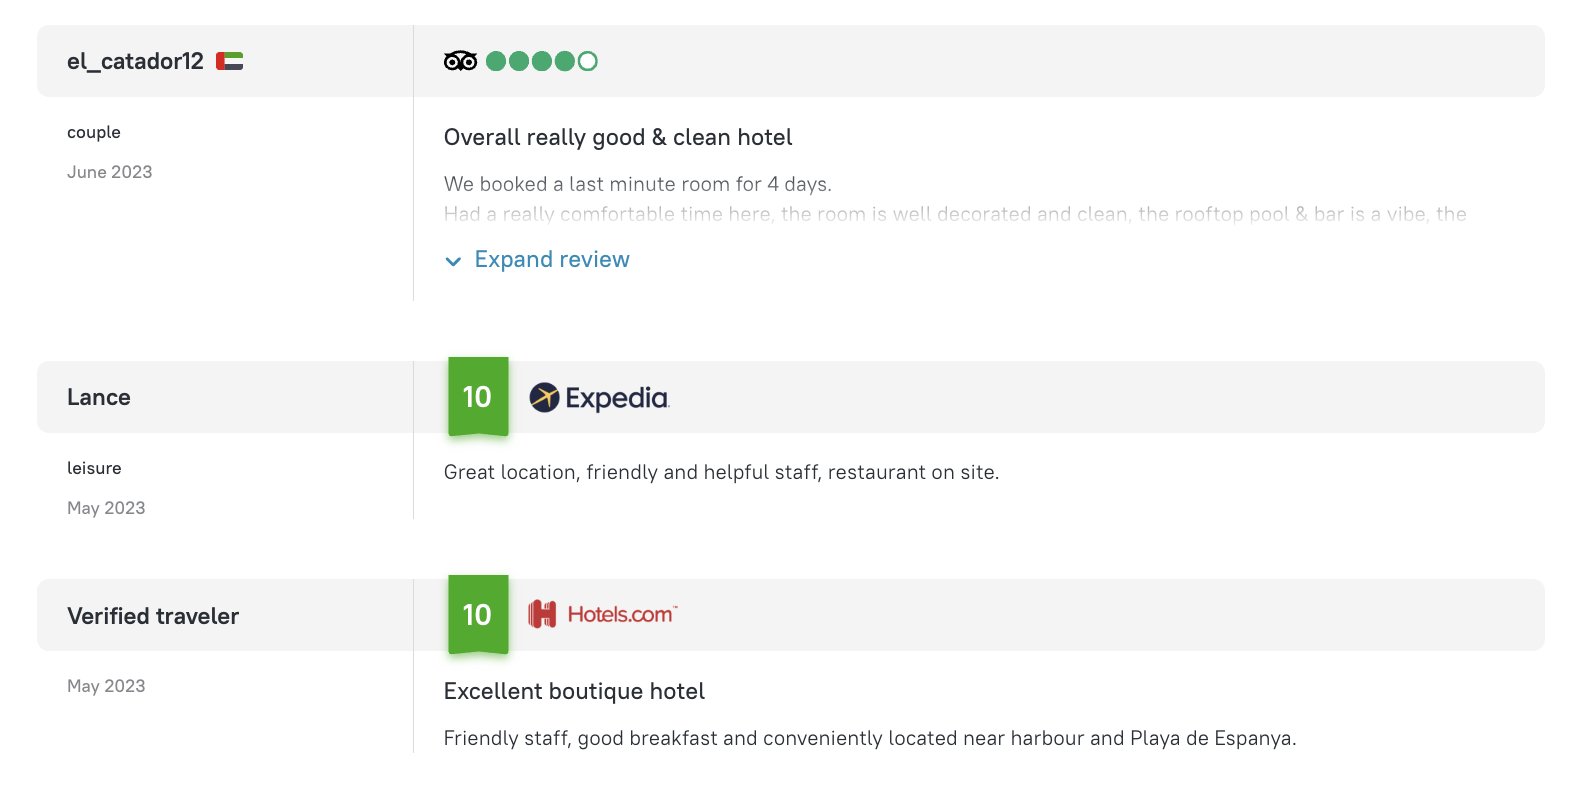Click the faded rooftop pool review line
The width and height of the screenshot is (1596, 800).
(955, 214)
